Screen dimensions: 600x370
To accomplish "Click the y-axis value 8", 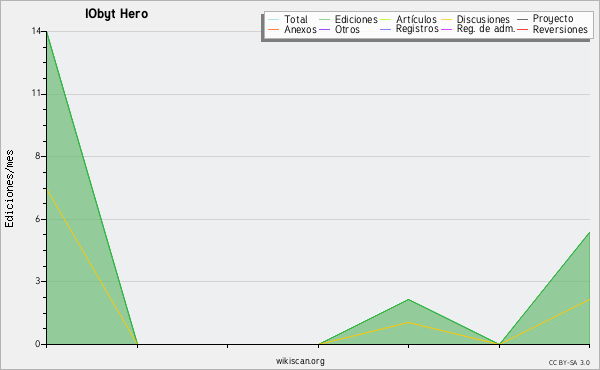I will coord(38,156).
